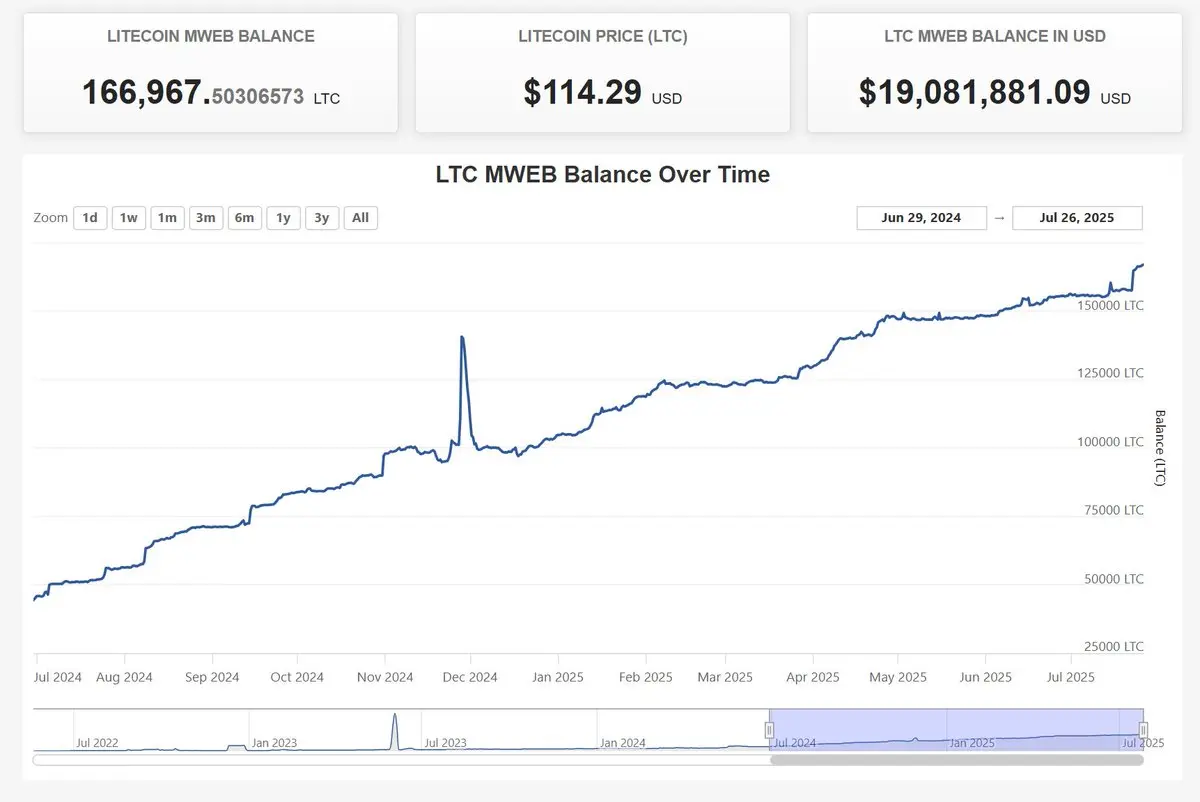The image size is (1200, 802).
Task: Click the Jul 2025 x-axis label on main chart
Action: point(1071,677)
